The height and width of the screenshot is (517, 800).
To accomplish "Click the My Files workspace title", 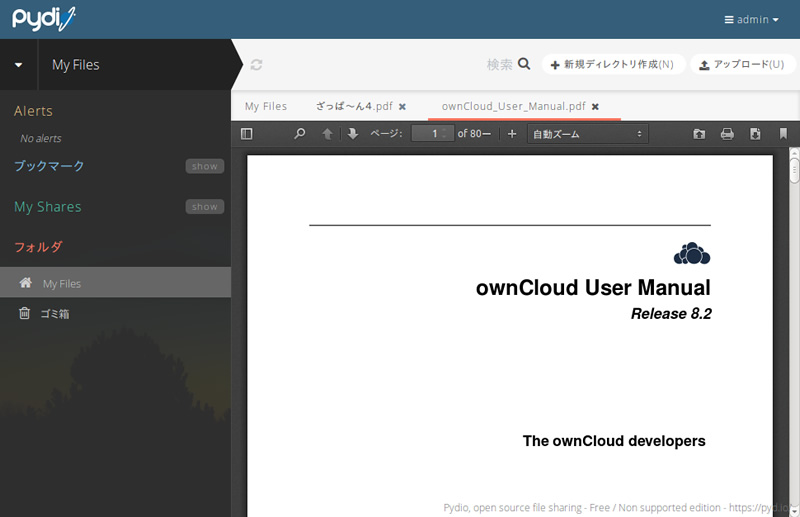I will pyautogui.click(x=76, y=65).
